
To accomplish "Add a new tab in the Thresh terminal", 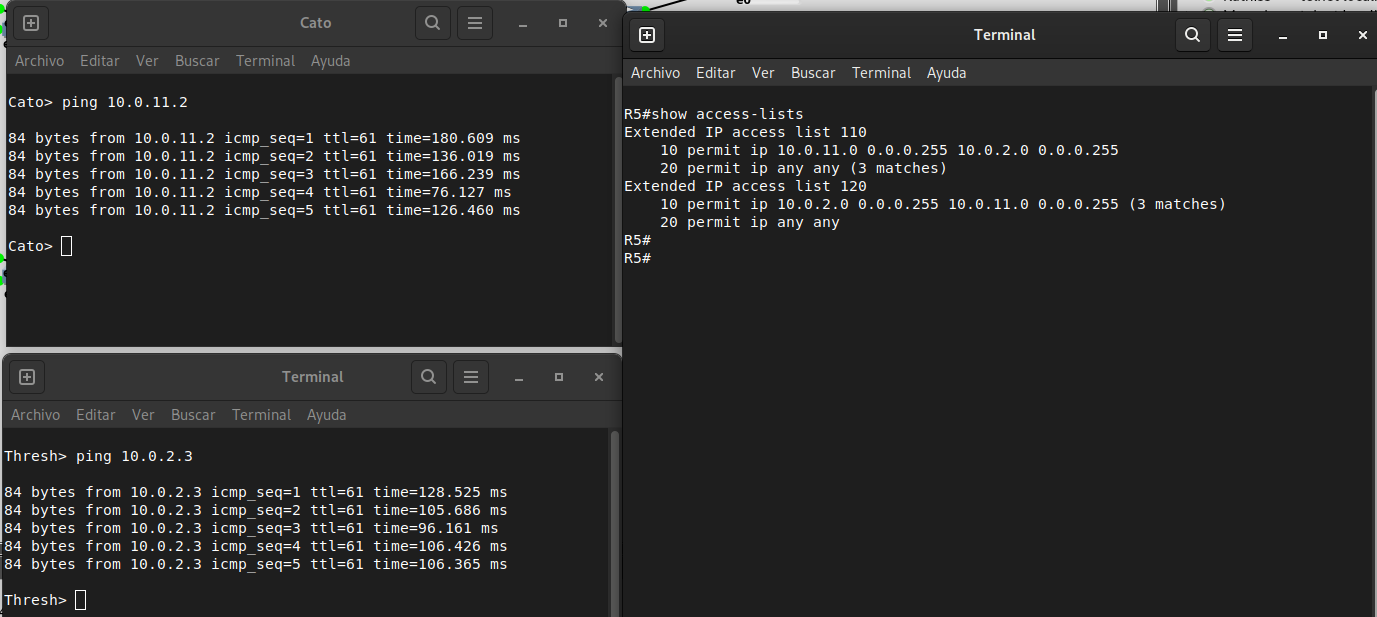I will pyautogui.click(x=27, y=377).
